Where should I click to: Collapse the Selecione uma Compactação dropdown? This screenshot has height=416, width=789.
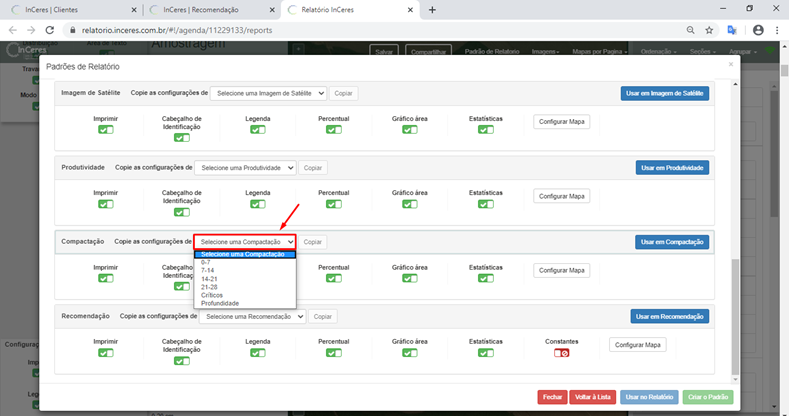coord(245,242)
